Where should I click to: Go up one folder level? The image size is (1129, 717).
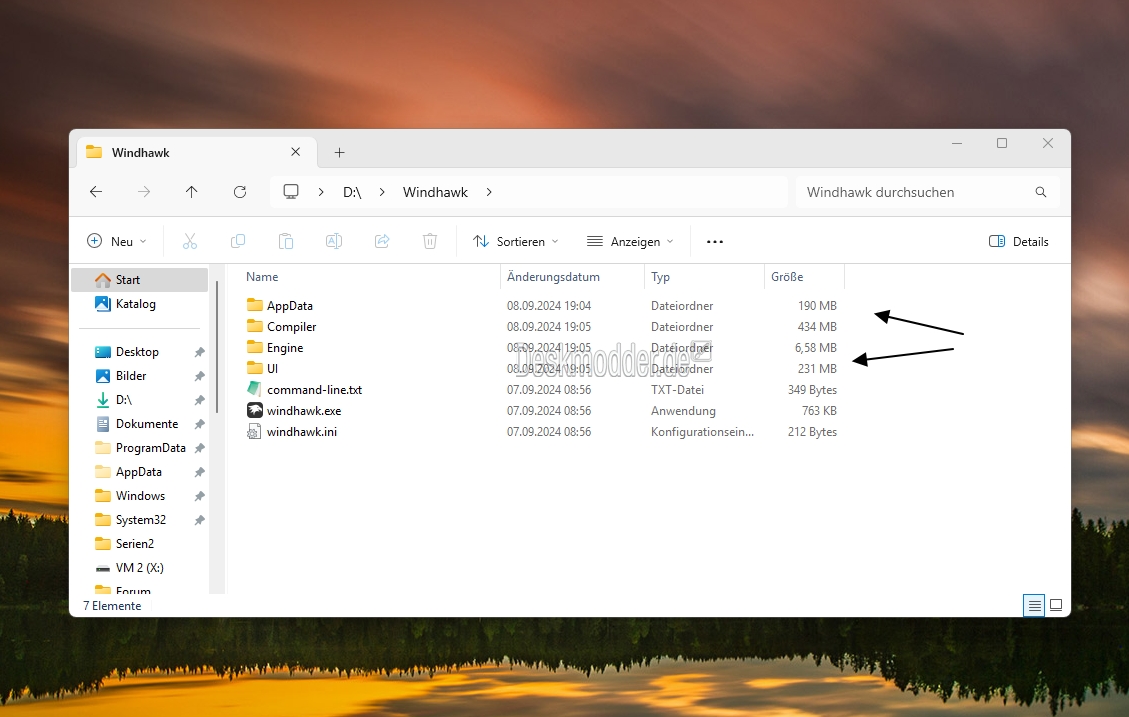point(192,191)
